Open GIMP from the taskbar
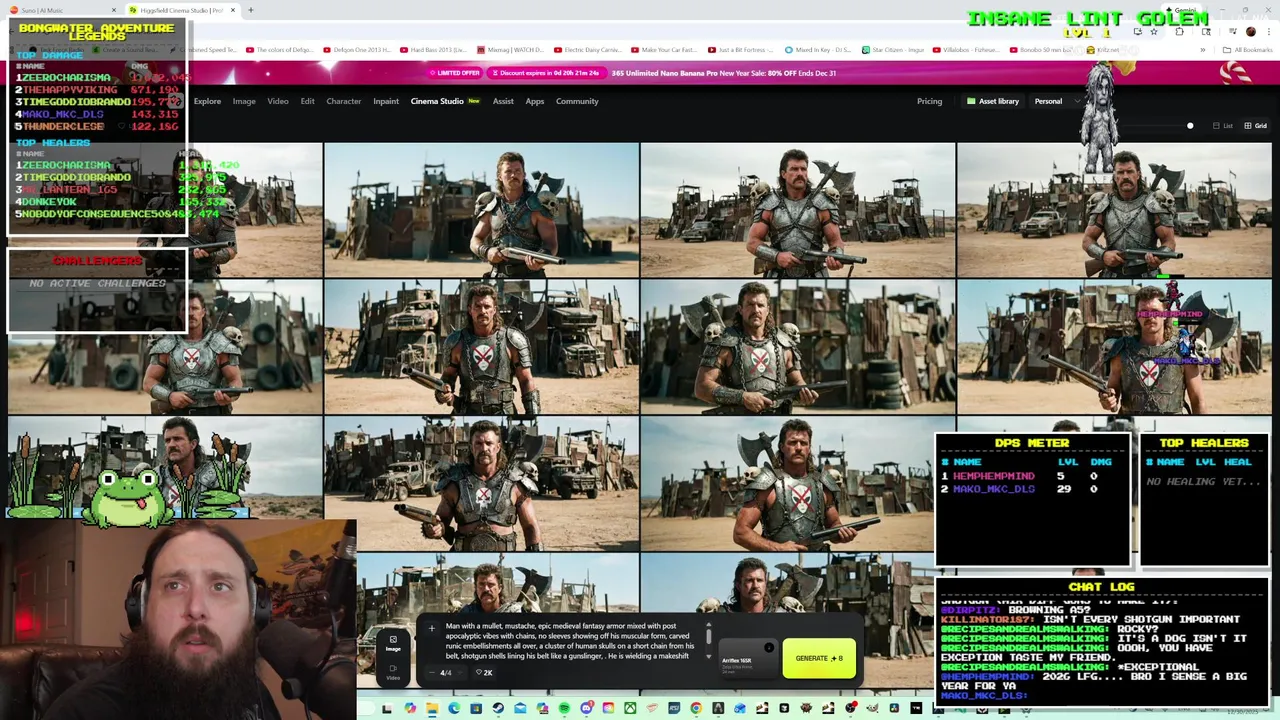The image size is (1280, 720). coord(871,708)
